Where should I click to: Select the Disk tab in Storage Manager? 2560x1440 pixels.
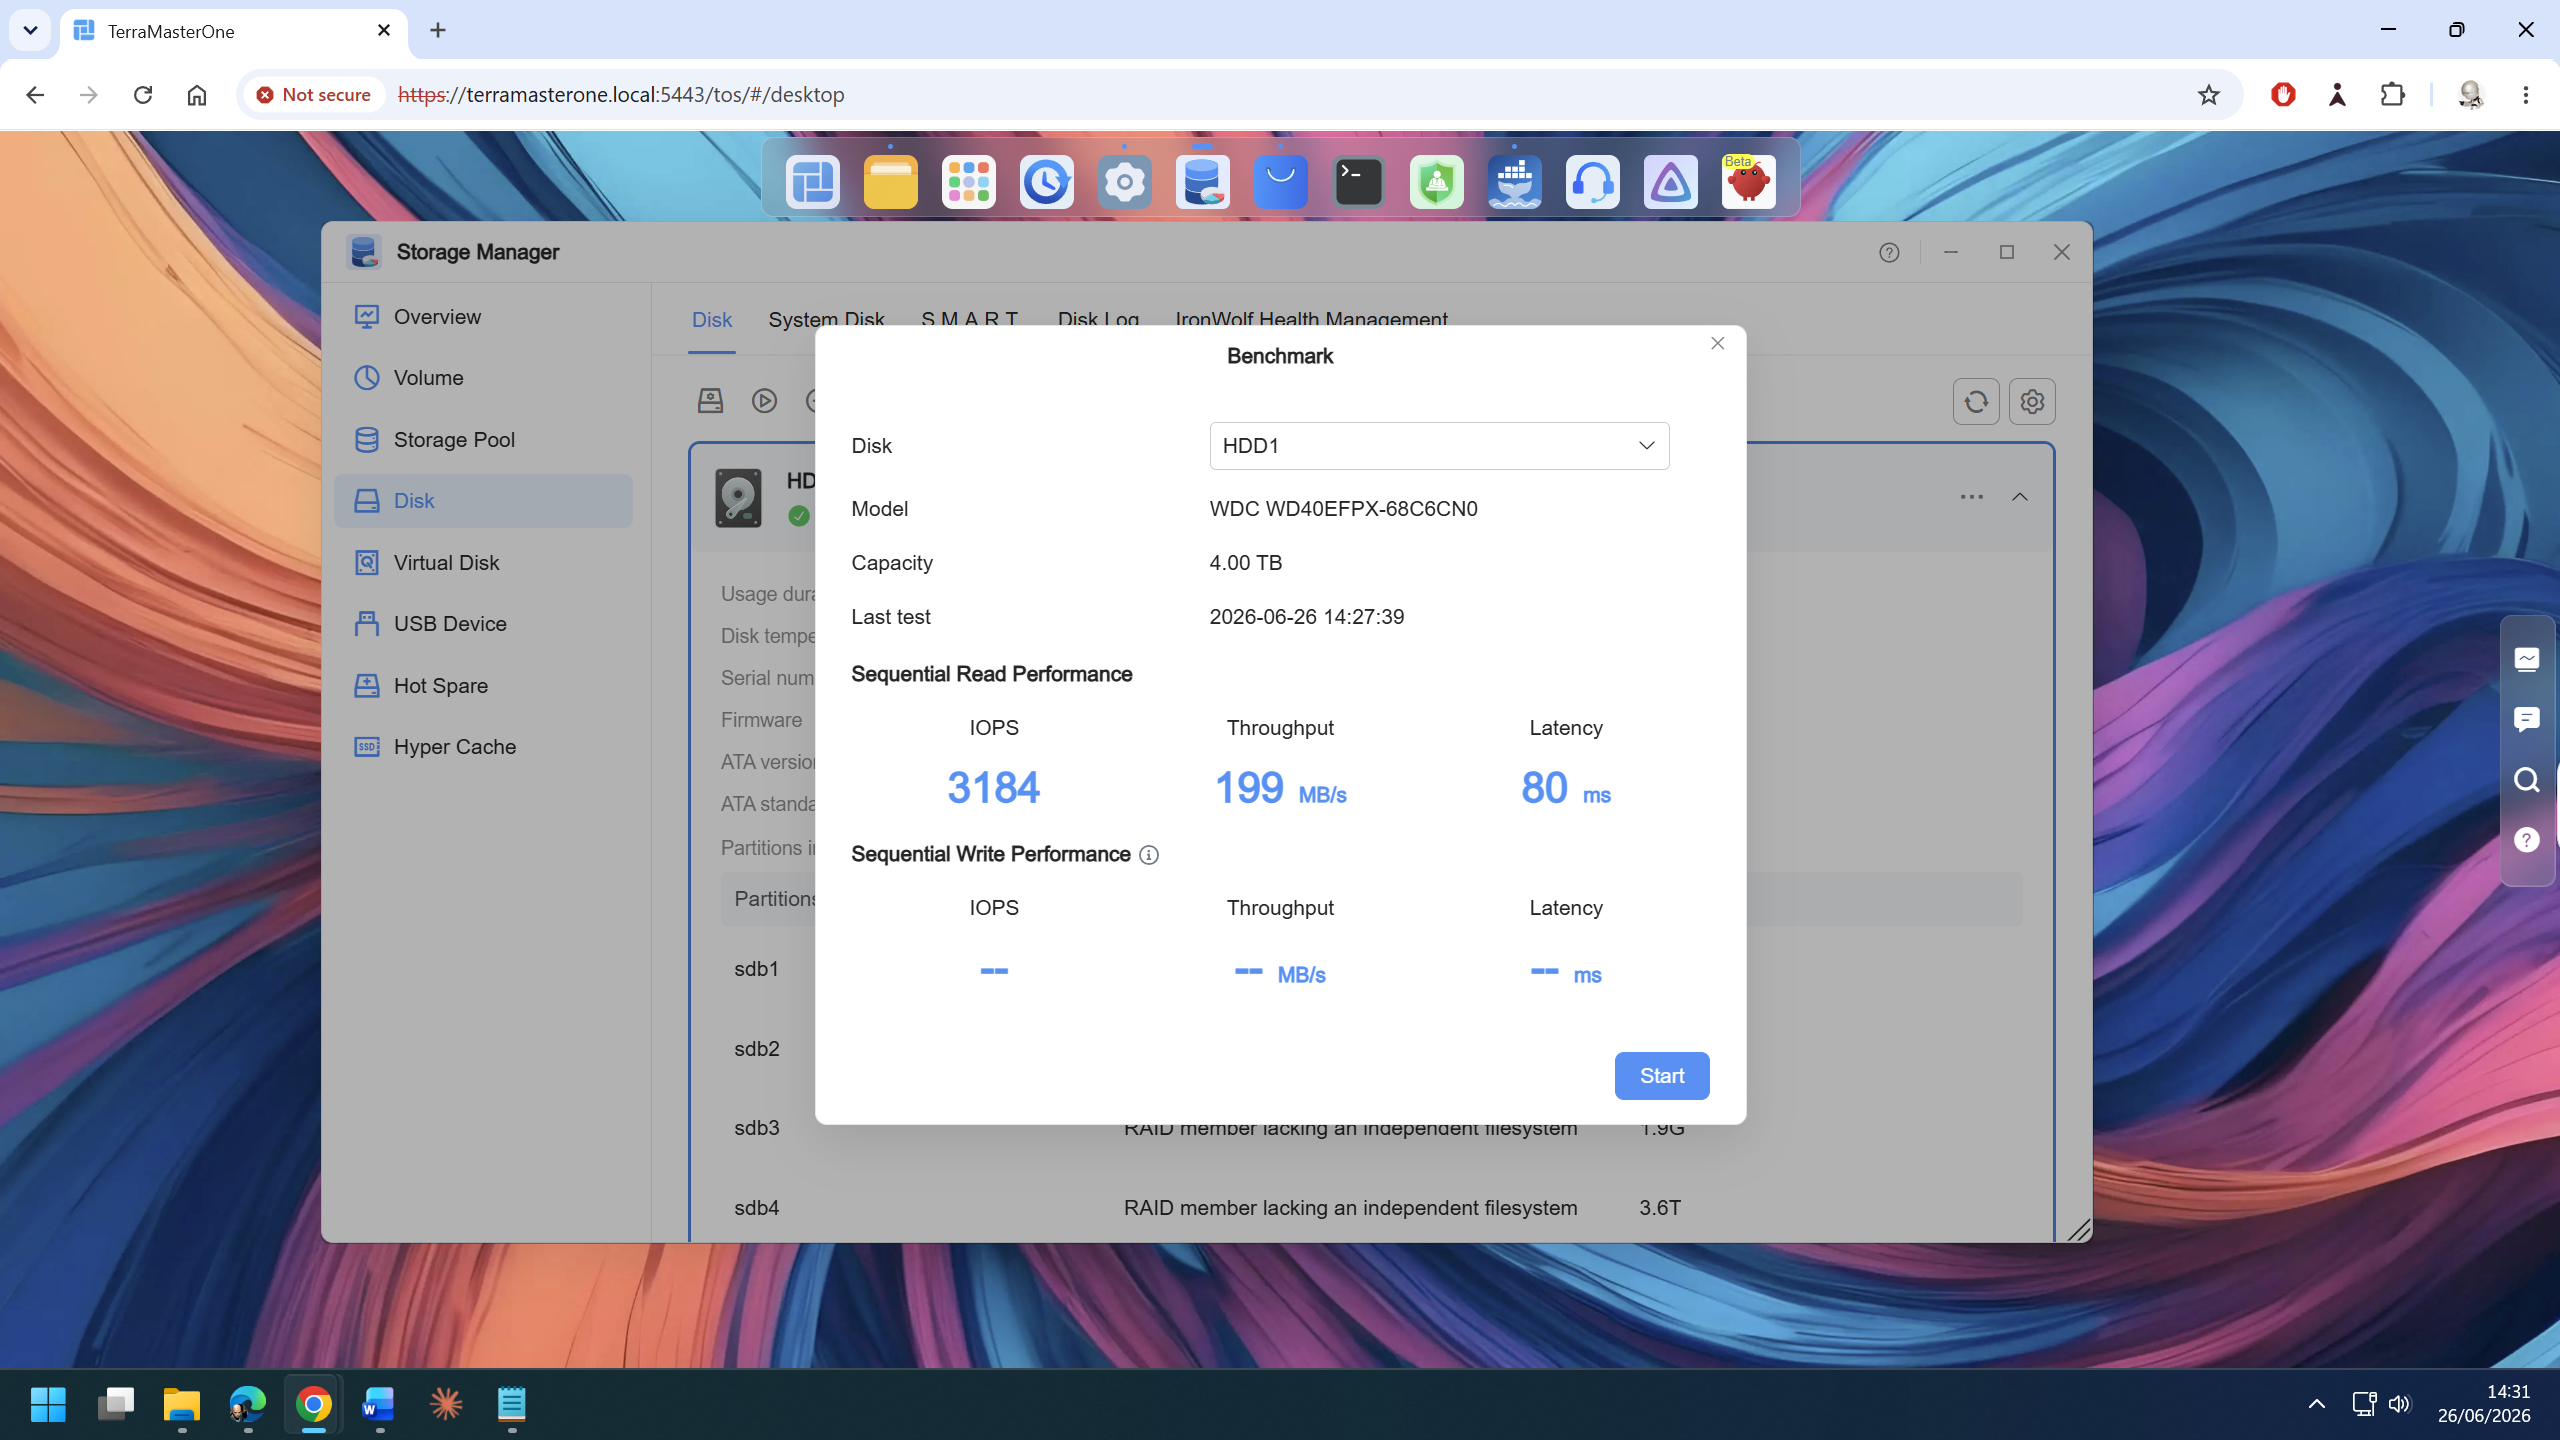[x=712, y=320]
